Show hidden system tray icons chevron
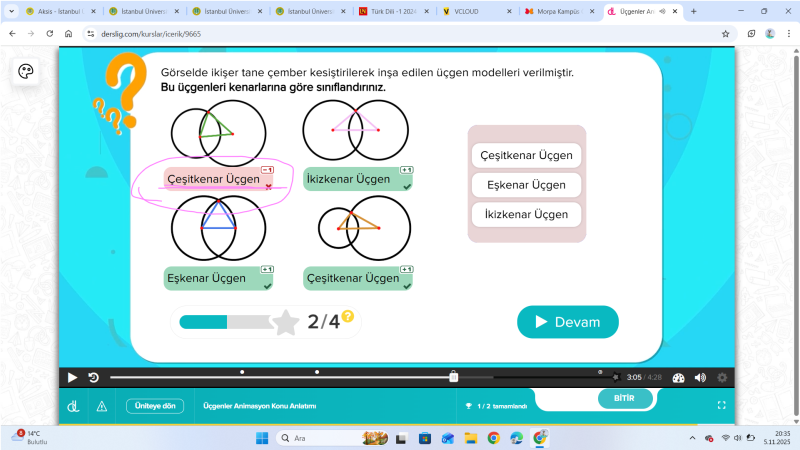The height and width of the screenshot is (450, 800). 692,438
